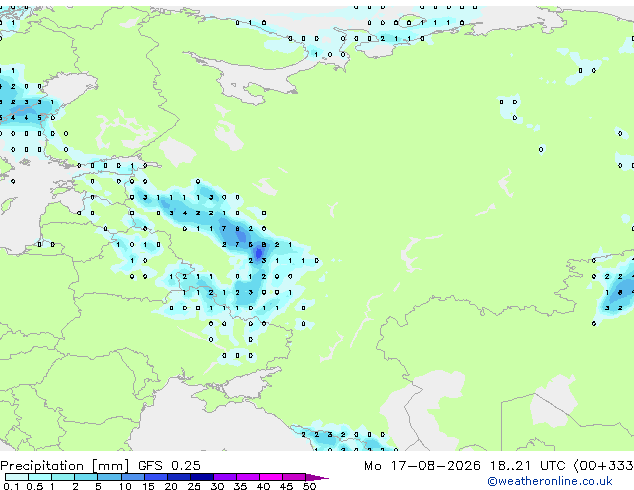Select the 25–30 mm dark navy swatch

[x=202, y=477]
